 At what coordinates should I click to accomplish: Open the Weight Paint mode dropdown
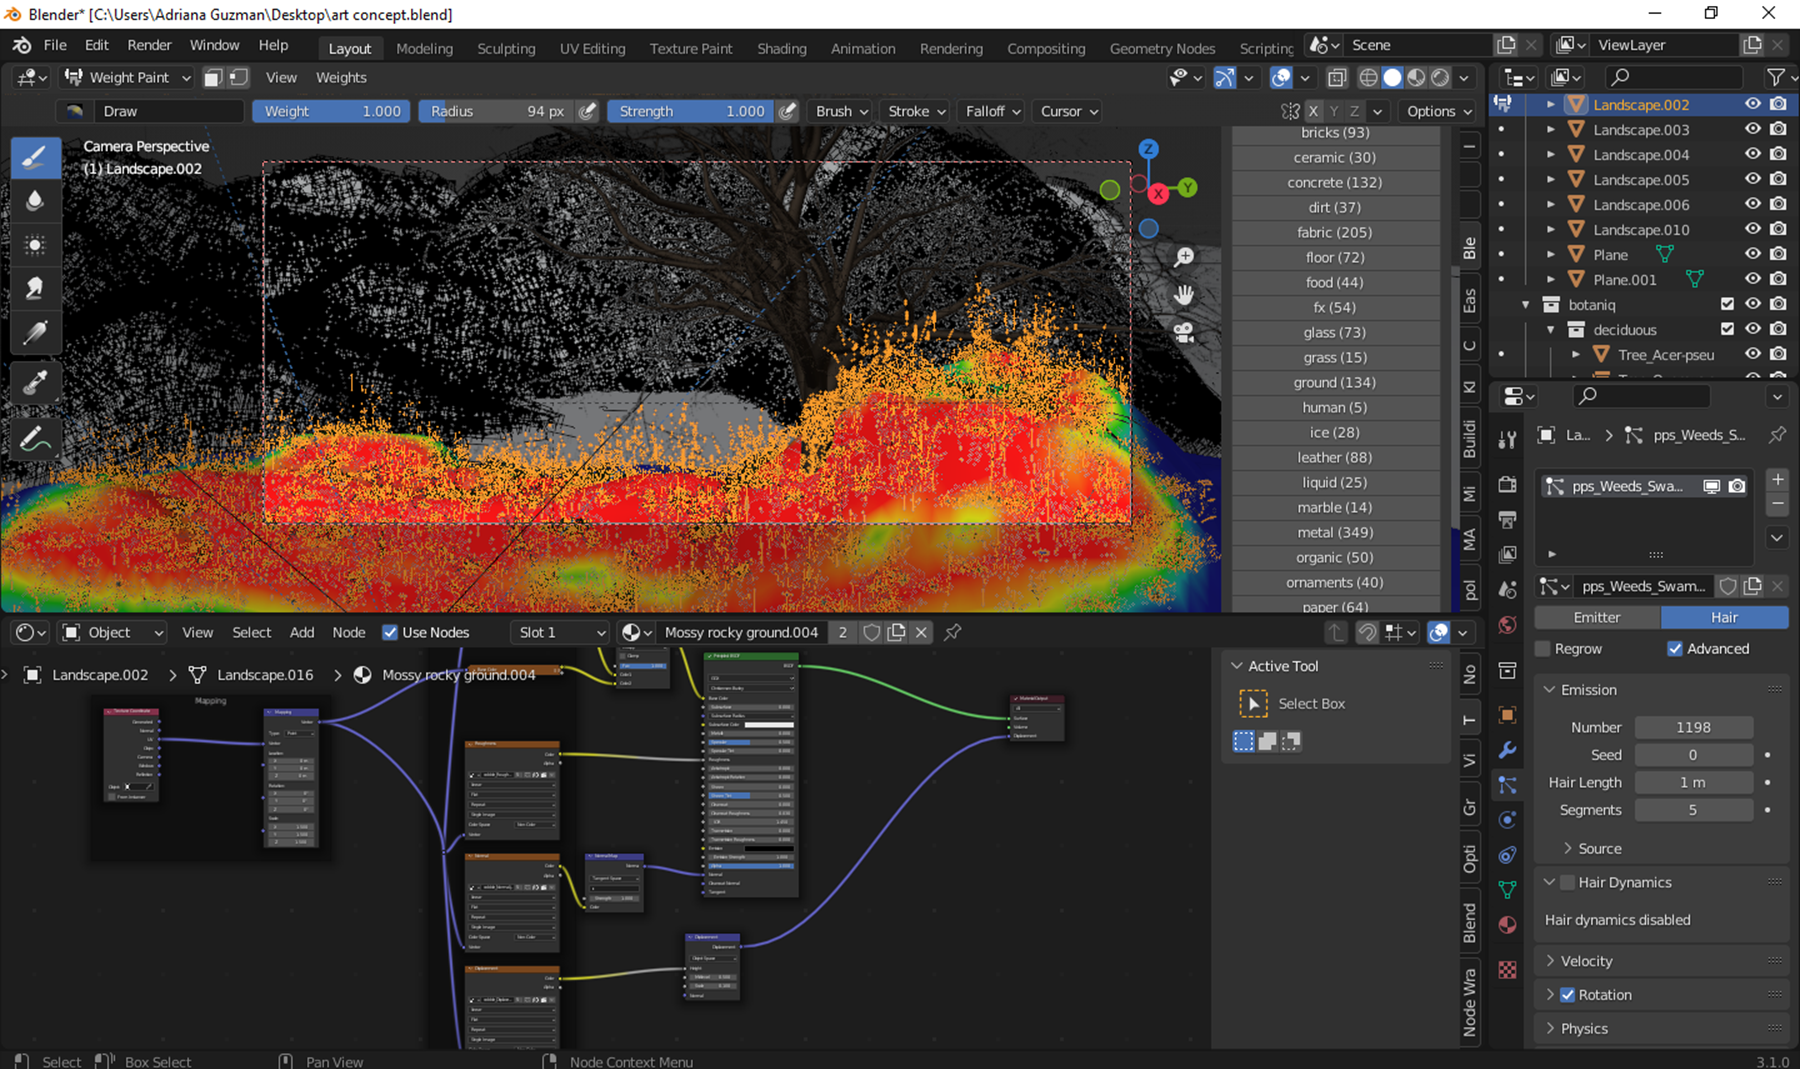[127, 77]
